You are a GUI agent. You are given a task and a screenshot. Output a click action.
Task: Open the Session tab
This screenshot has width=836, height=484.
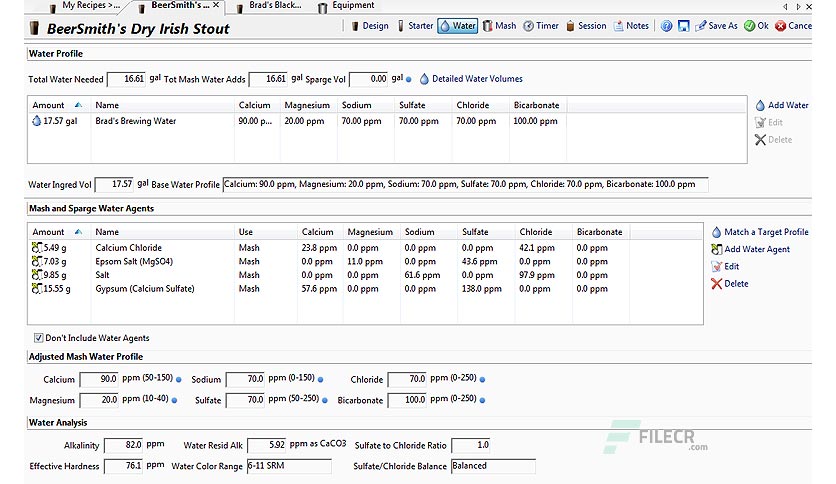pyautogui.click(x=586, y=26)
